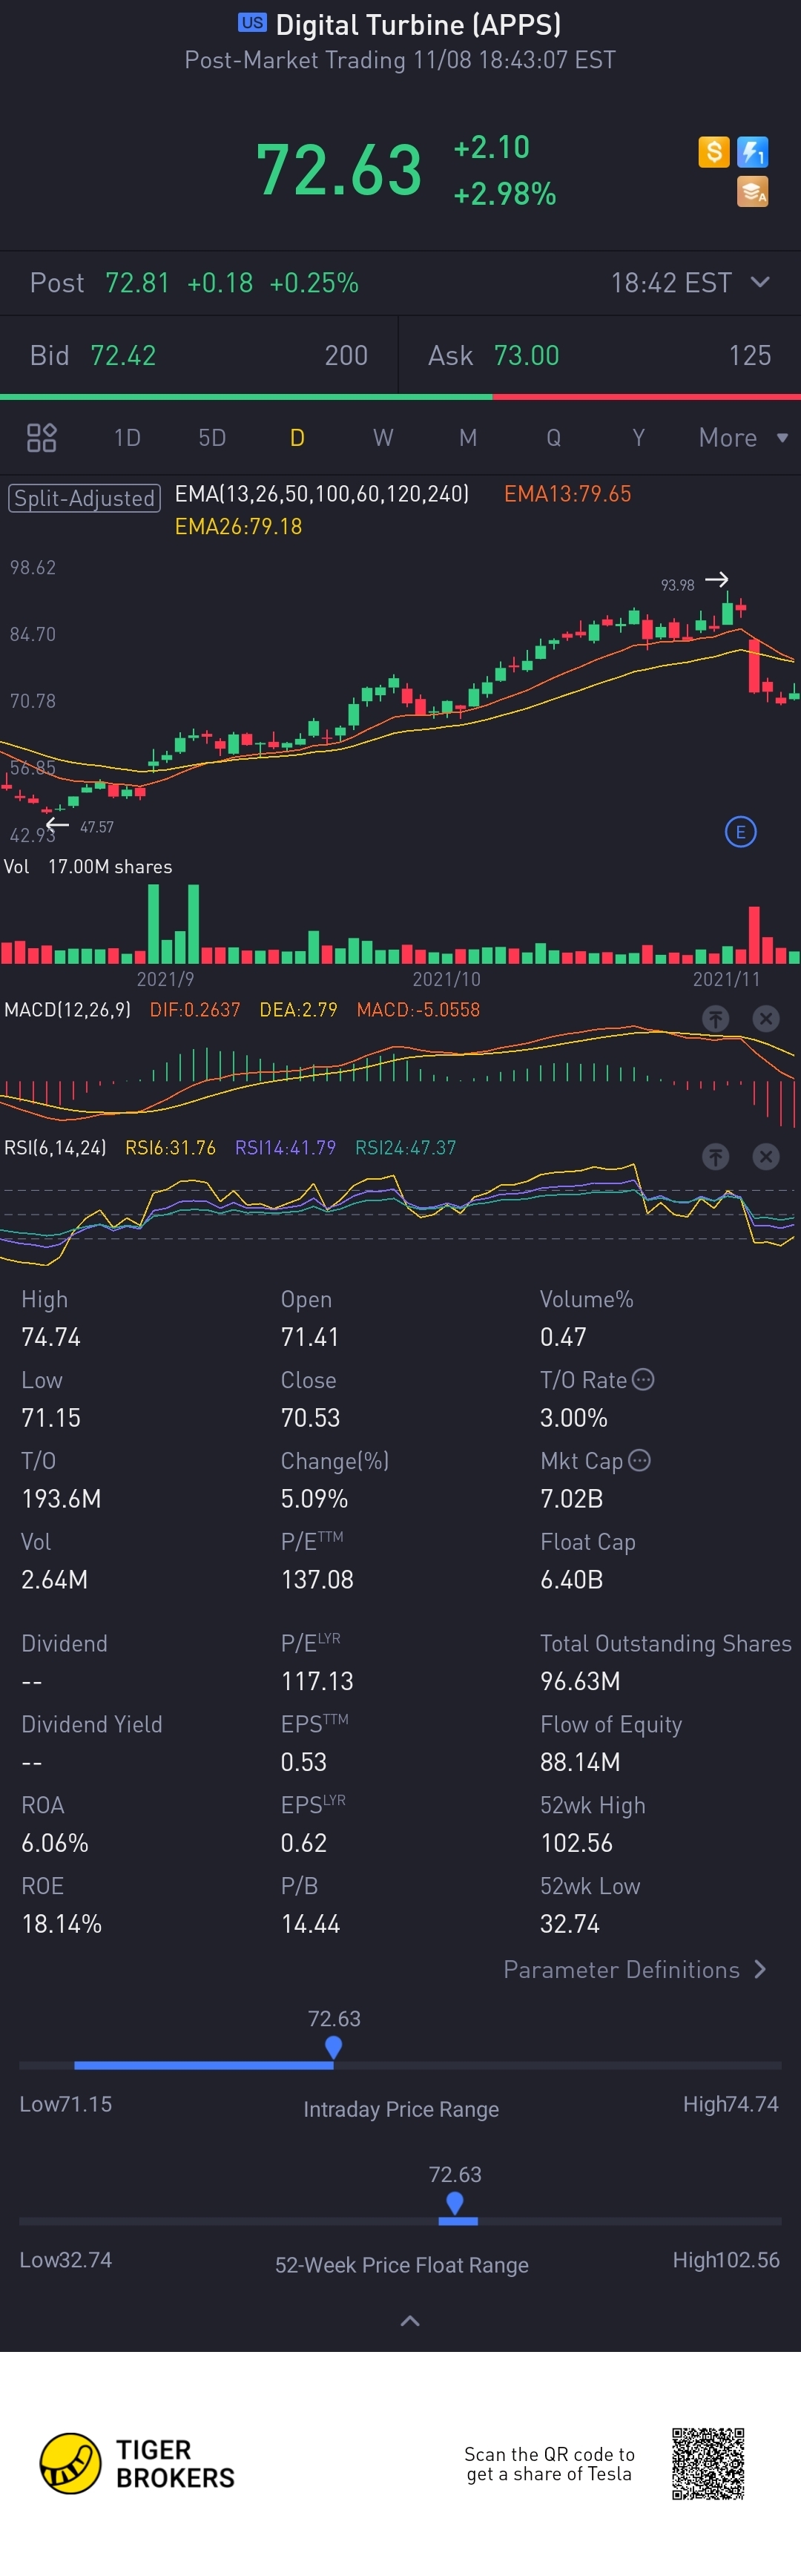Switch to 5D timeframe tab
This screenshot has height=2576, width=801.
point(212,437)
